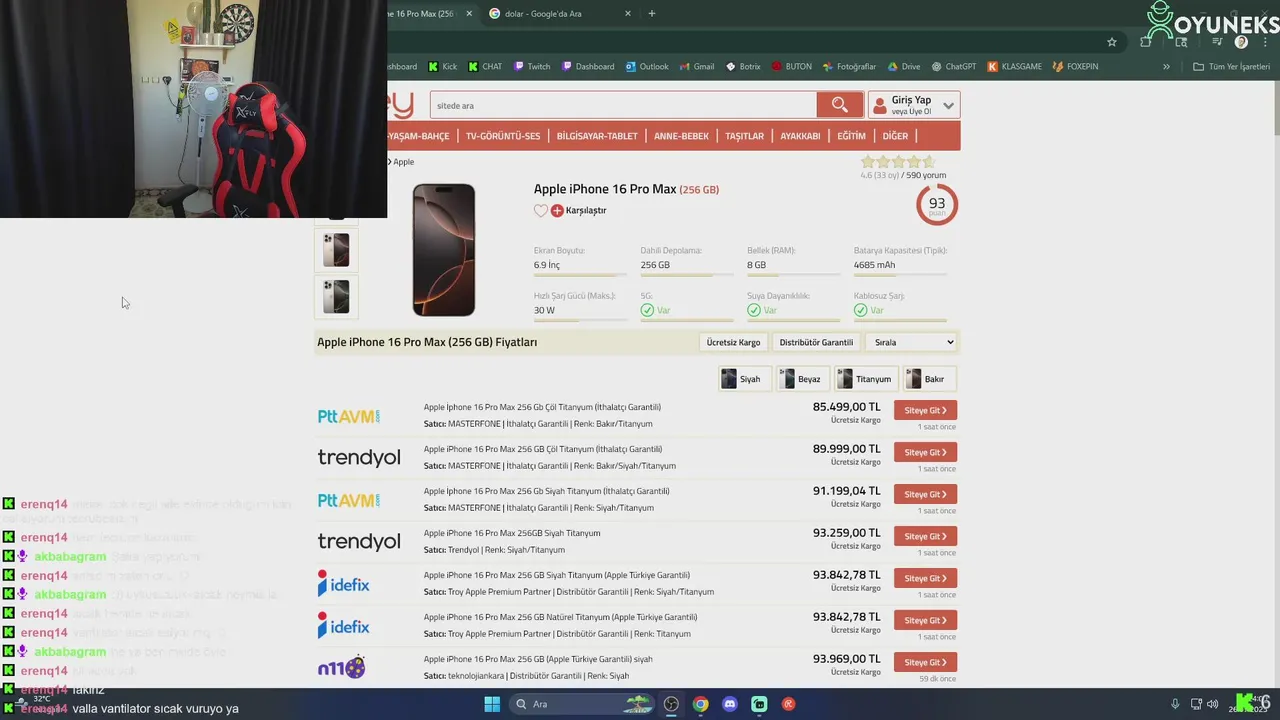
Task: Click the plus icon next to Karşılaştır
Action: 557,211
